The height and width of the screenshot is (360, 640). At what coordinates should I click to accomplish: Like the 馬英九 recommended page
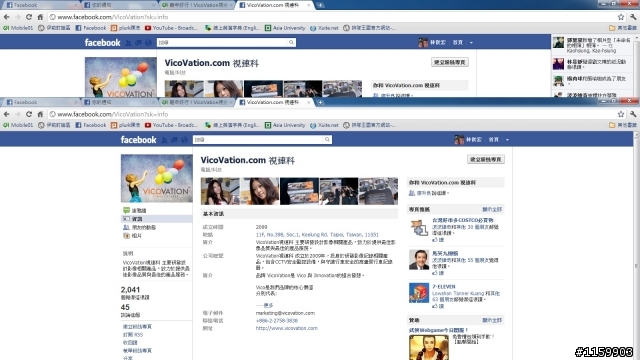[x=438, y=273]
